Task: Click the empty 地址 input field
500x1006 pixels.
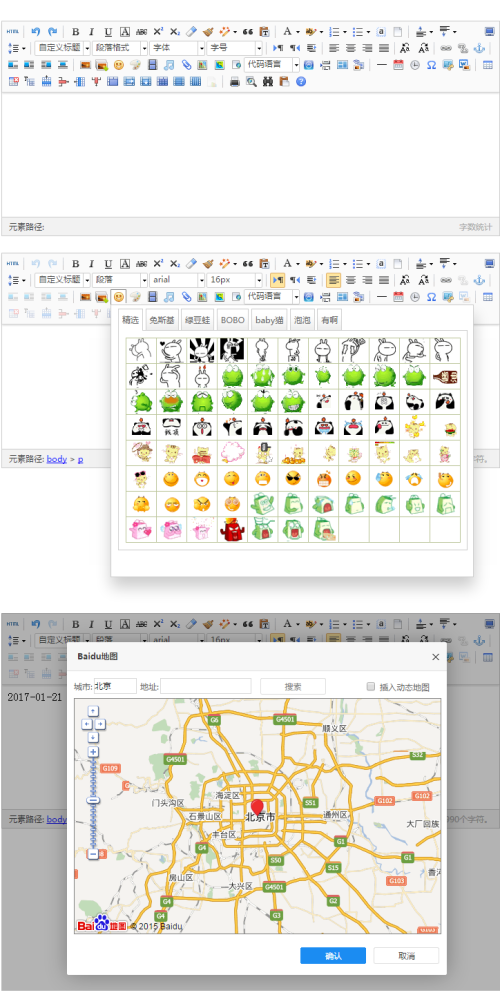Action: 206,686
